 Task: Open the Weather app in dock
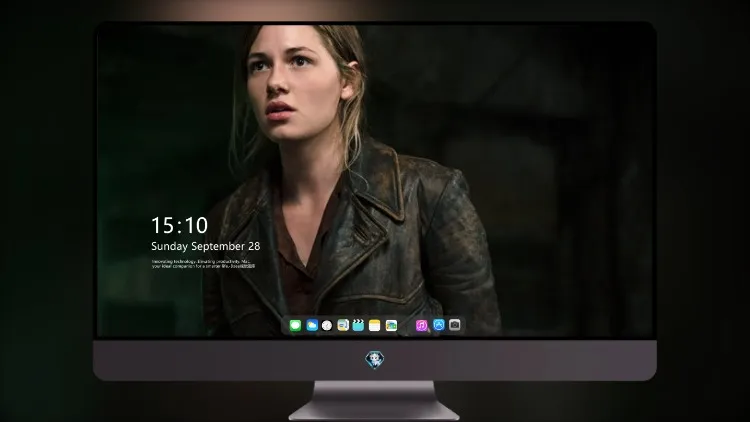[x=312, y=325]
